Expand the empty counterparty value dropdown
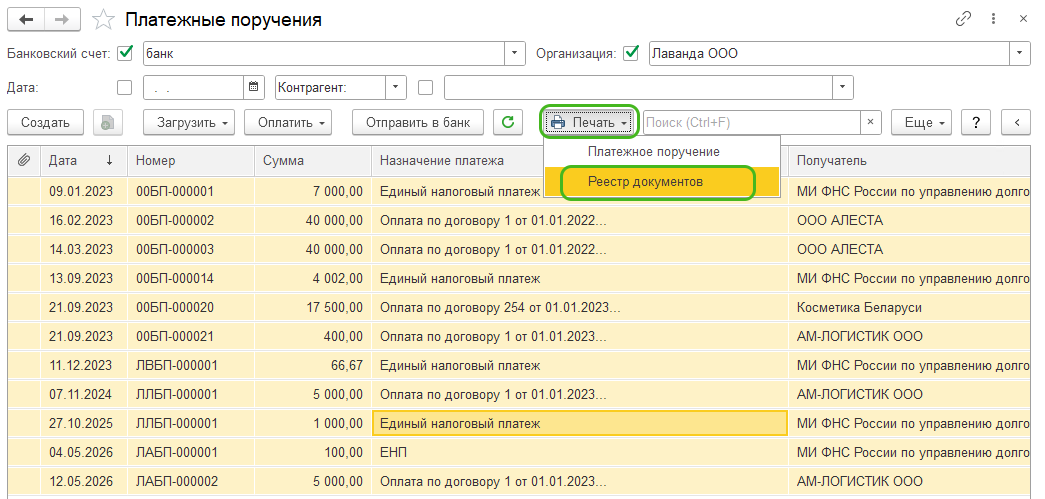This screenshot has width=1045, height=499. pyautogui.click(x=843, y=87)
